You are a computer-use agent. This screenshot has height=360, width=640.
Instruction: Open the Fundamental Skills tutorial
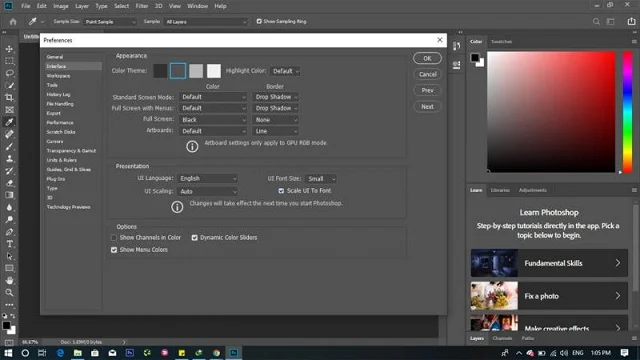pos(549,263)
